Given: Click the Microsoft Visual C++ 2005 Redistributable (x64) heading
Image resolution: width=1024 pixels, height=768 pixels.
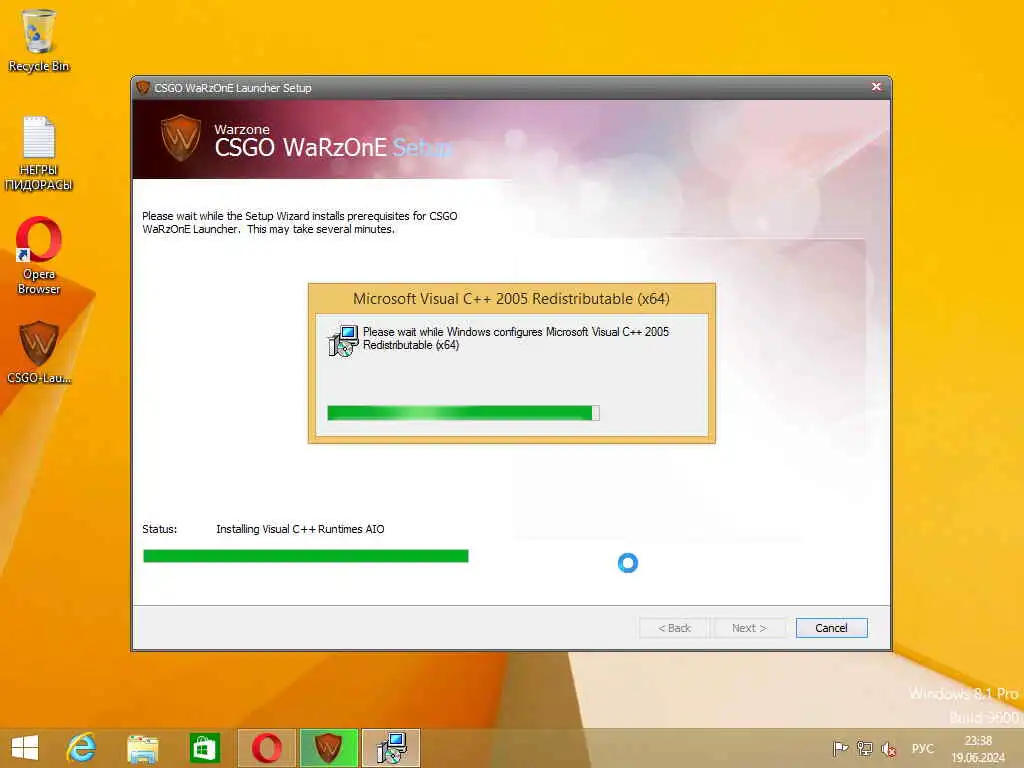Looking at the screenshot, I should [x=511, y=298].
